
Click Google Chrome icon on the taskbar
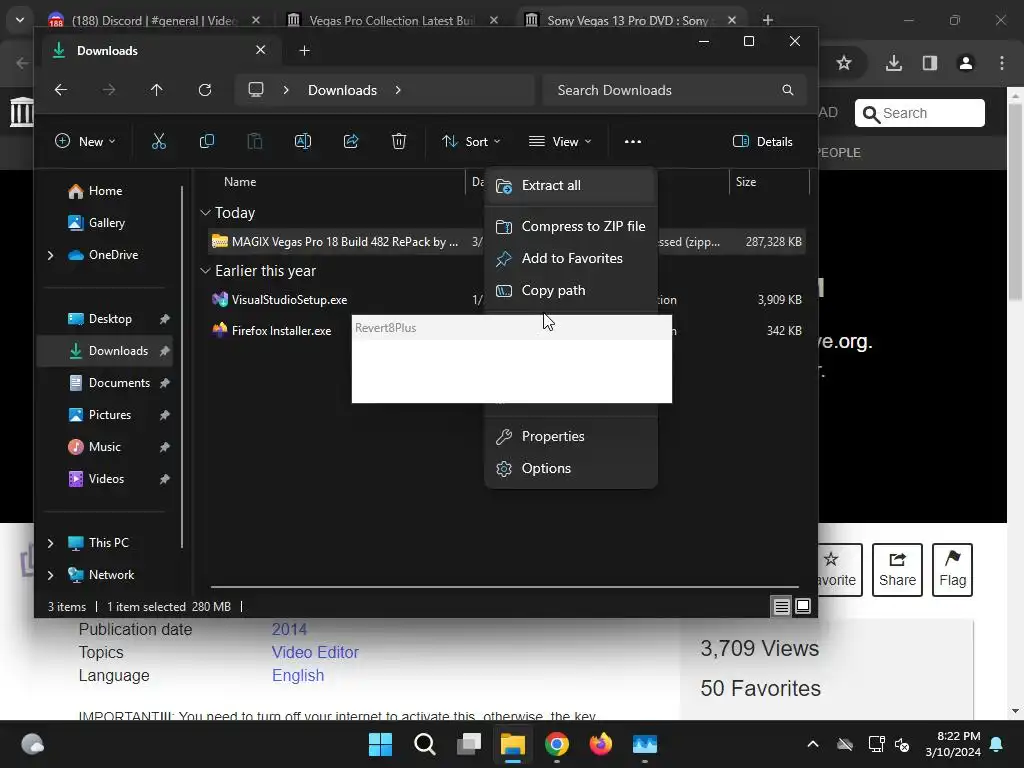pyautogui.click(x=556, y=744)
